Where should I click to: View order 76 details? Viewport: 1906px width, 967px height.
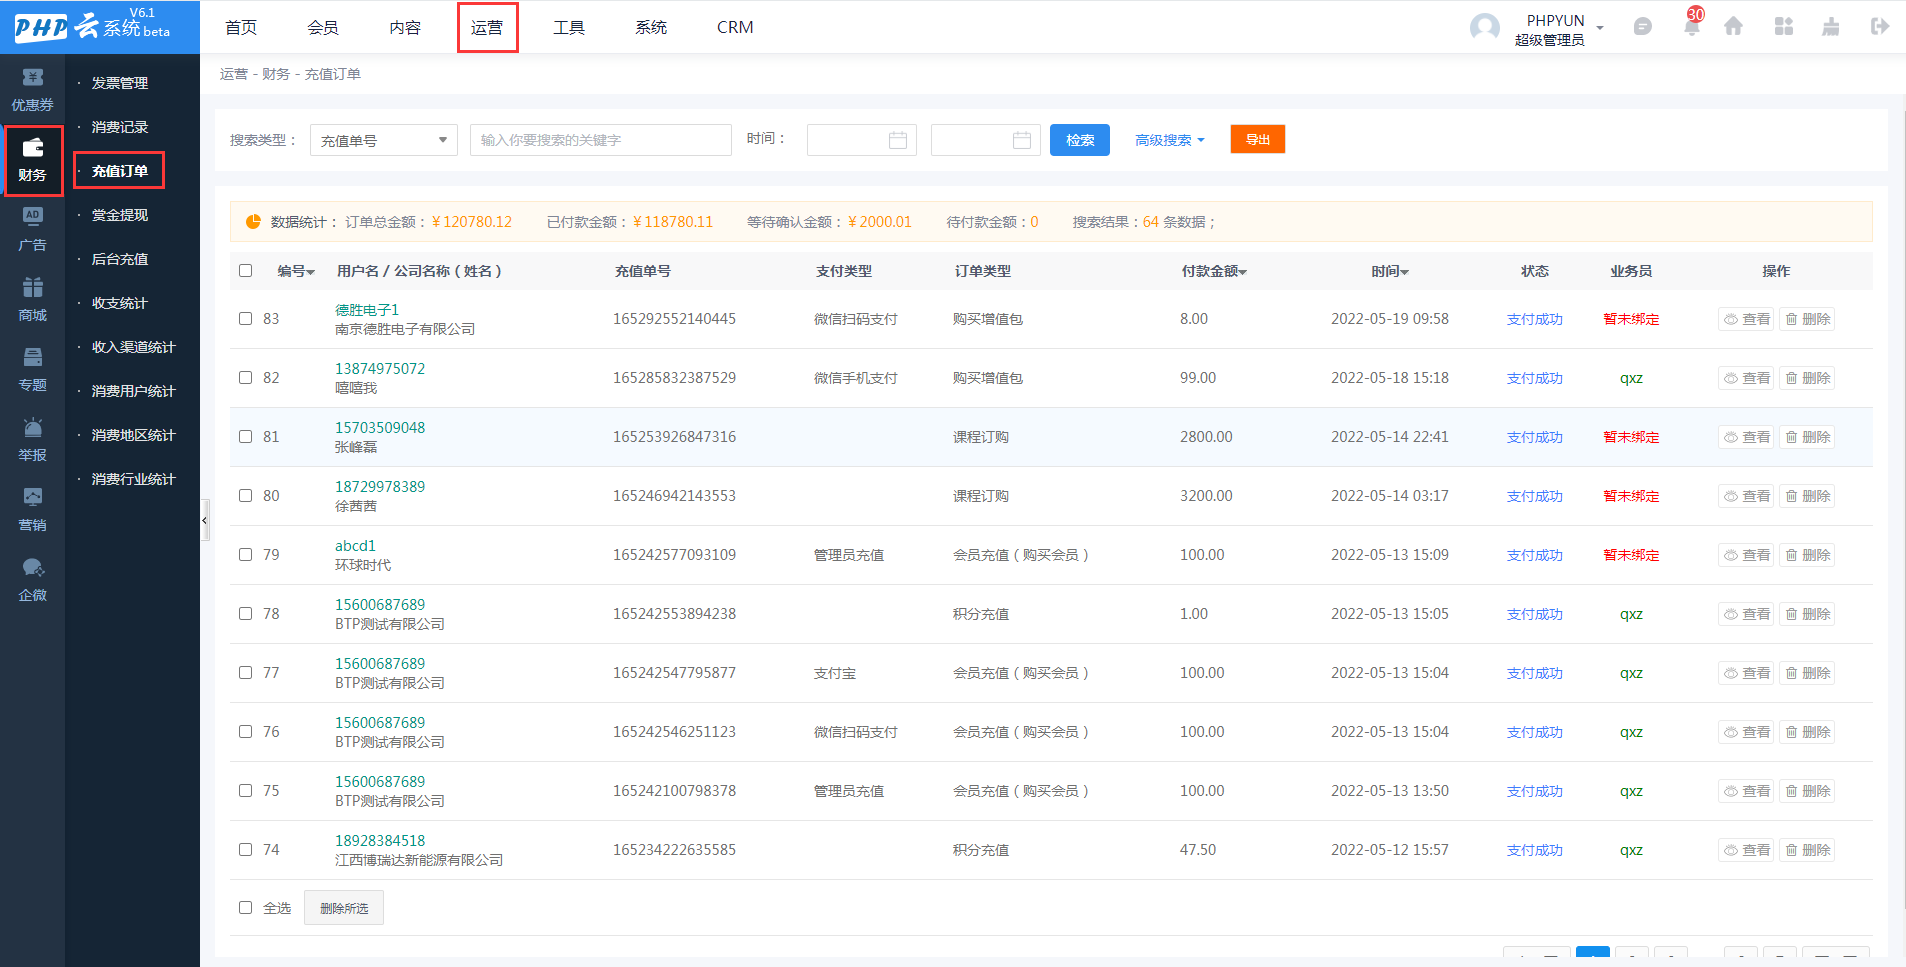[1746, 732]
